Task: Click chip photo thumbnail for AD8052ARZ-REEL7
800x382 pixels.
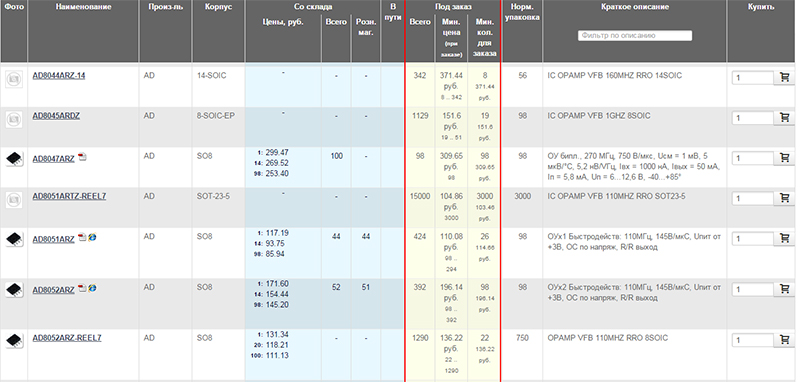Action: coord(14,340)
